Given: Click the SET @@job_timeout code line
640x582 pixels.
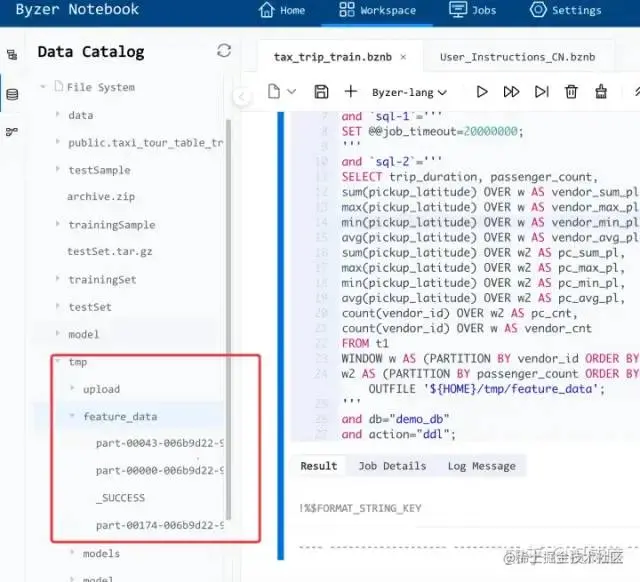Looking at the screenshot, I should [433, 131].
